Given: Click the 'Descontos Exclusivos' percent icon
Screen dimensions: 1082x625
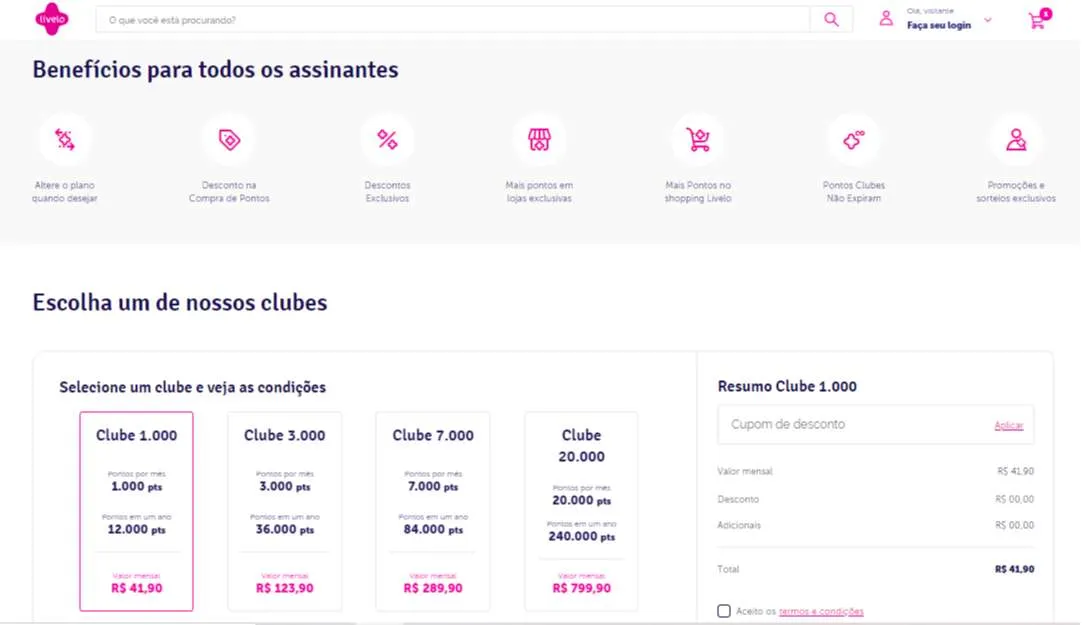Looking at the screenshot, I should tap(387, 140).
